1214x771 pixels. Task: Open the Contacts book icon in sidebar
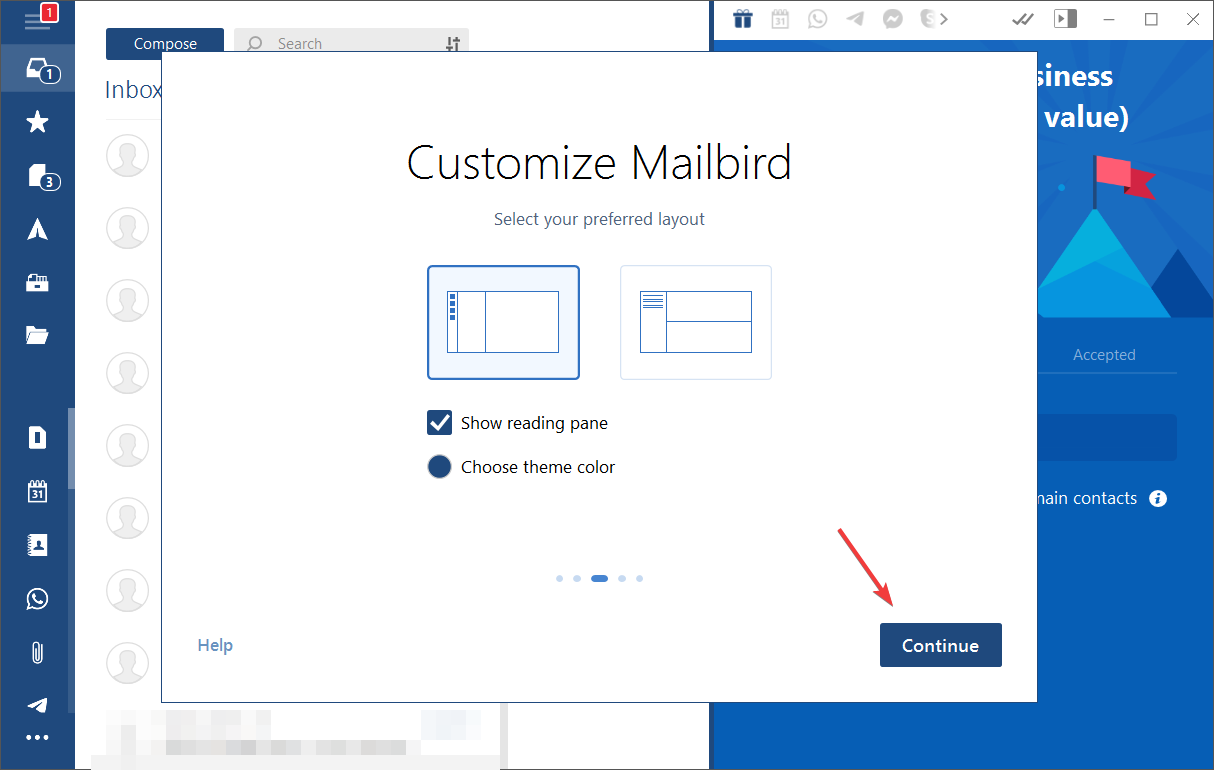[x=37, y=545]
